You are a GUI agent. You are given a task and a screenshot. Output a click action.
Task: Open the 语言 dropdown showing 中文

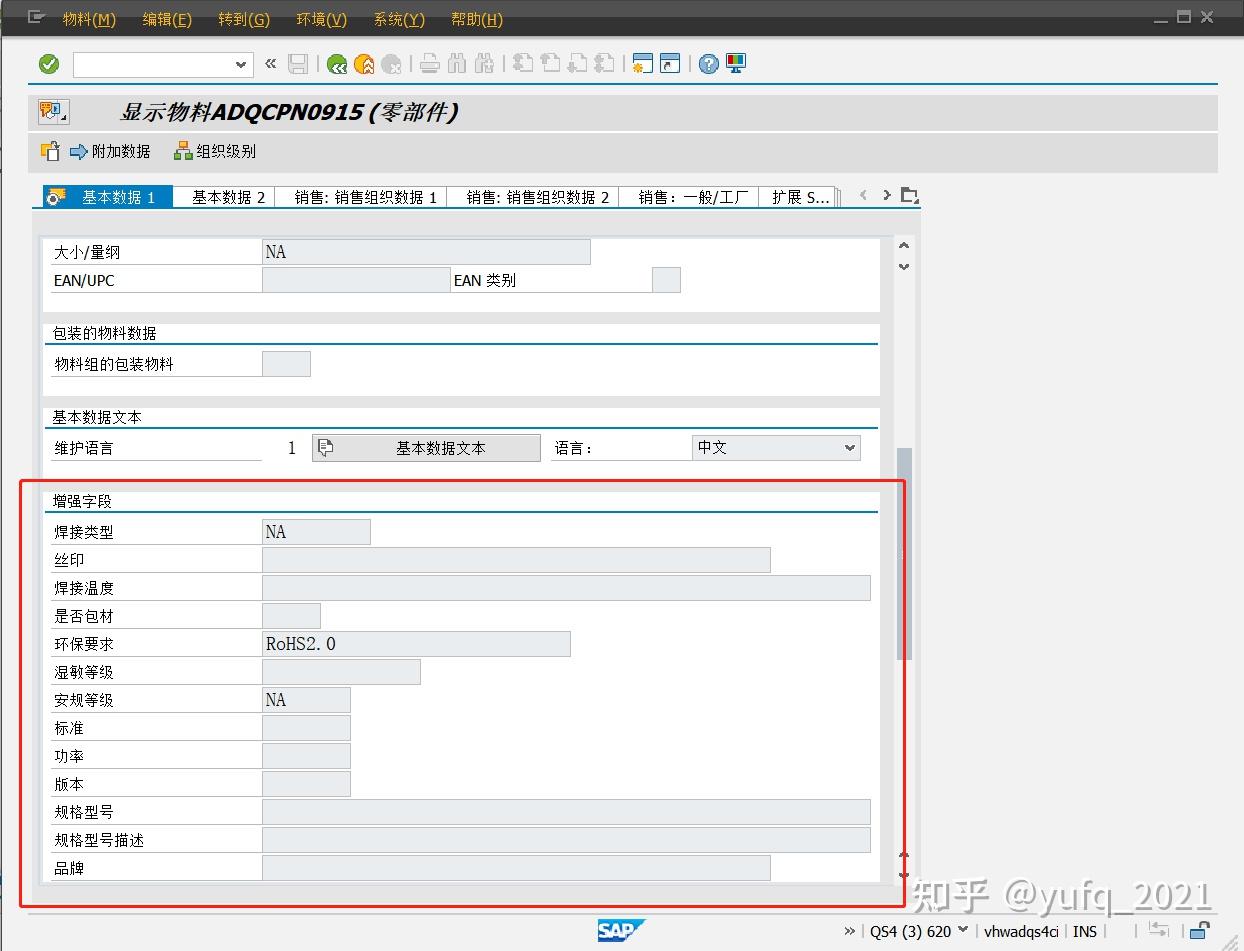776,448
